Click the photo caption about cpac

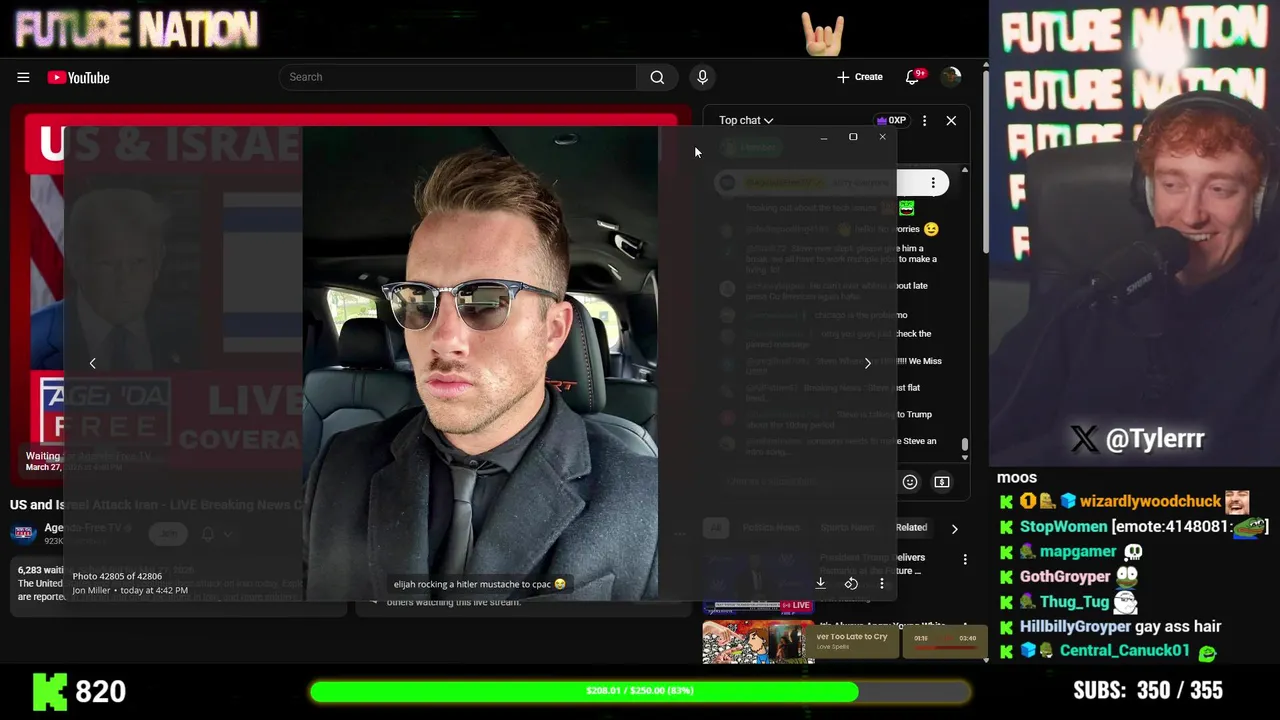[x=479, y=584]
